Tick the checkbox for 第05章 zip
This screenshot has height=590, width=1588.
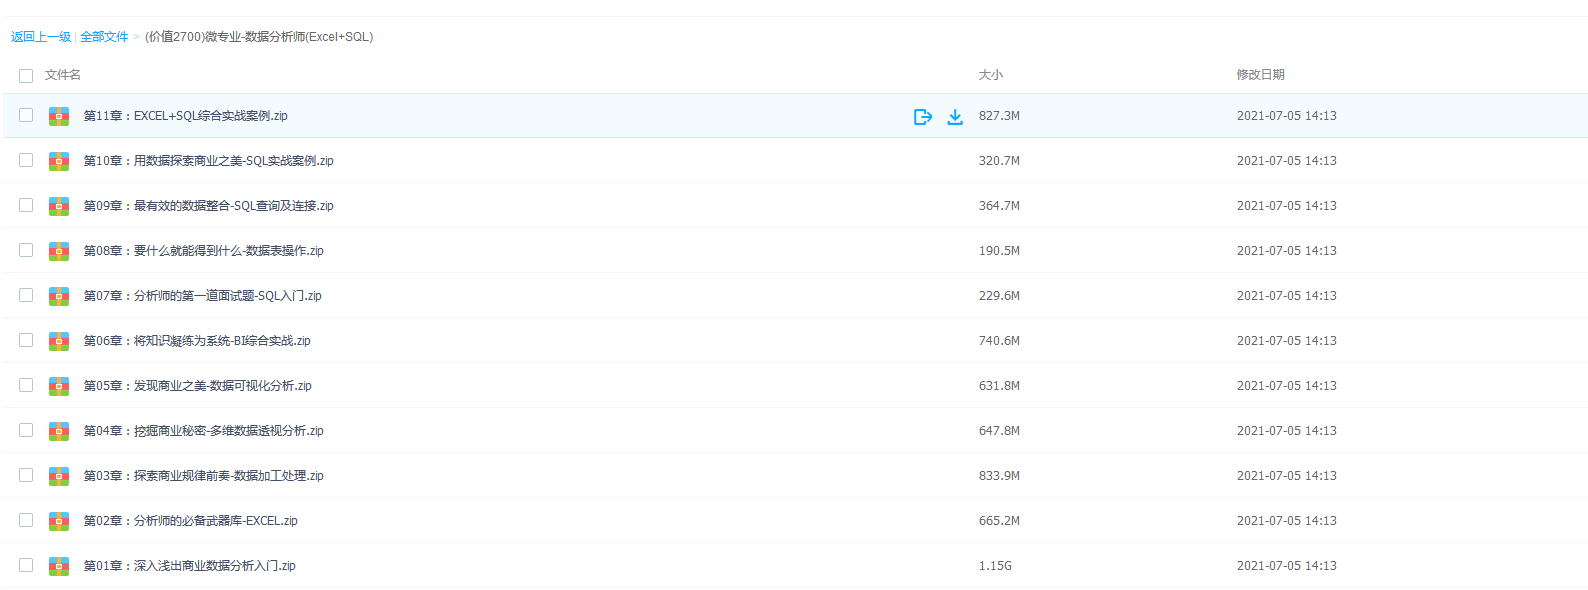pyautogui.click(x=26, y=385)
